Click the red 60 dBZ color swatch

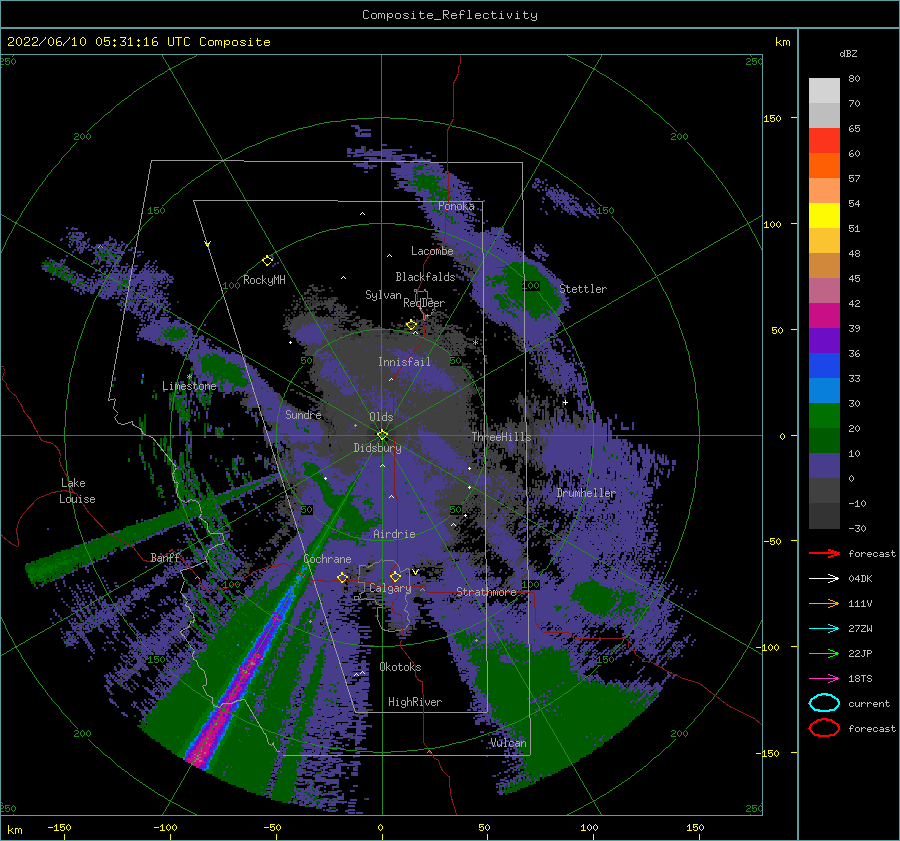pyautogui.click(x=824, y=141)
